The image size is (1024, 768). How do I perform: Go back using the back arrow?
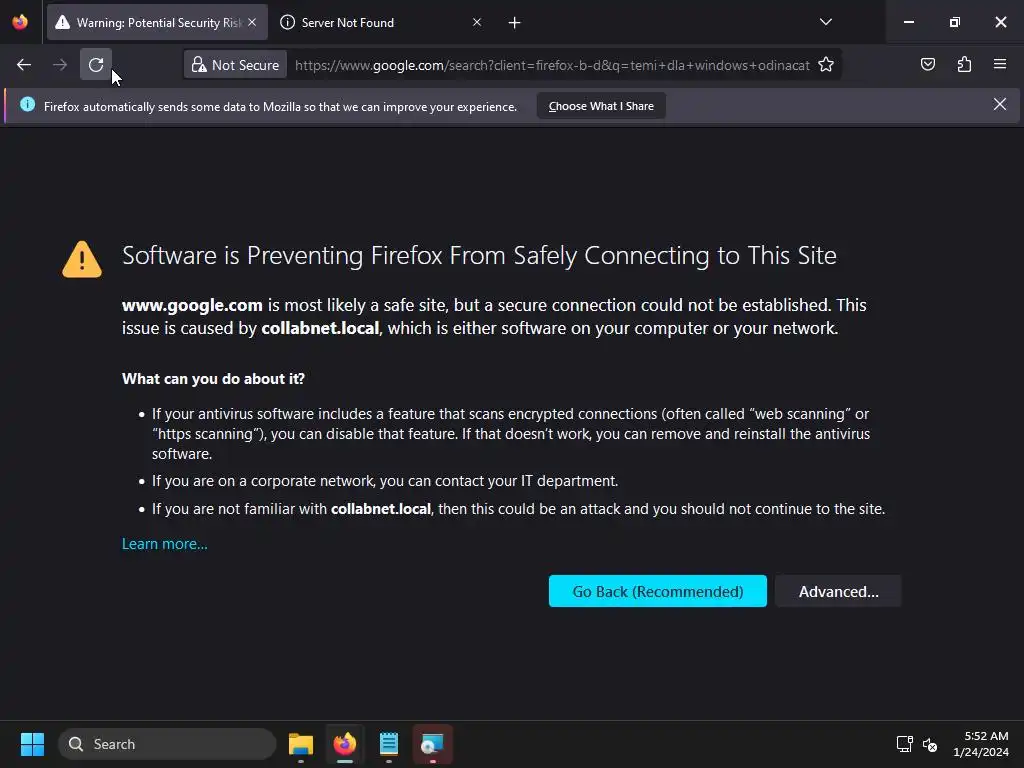tap(24, 65)
